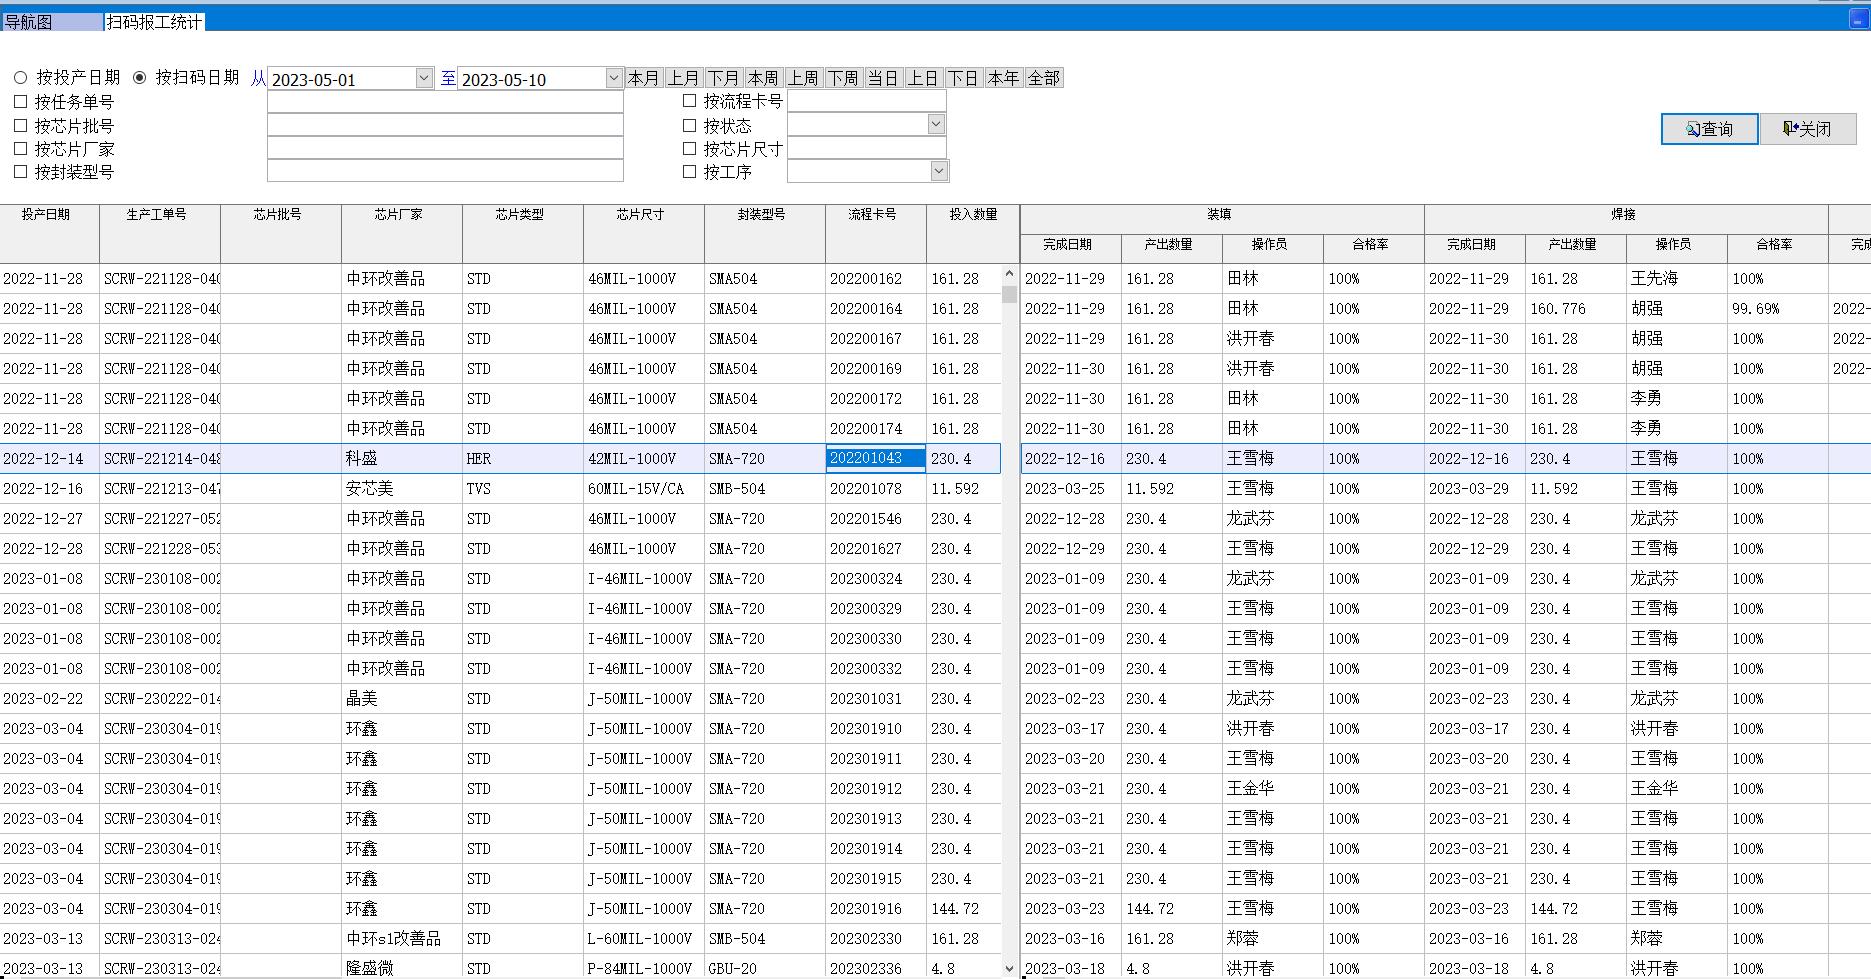Tick the 按芯片厂家 checkbox
1871x979 pixels.
coord(21,149)
